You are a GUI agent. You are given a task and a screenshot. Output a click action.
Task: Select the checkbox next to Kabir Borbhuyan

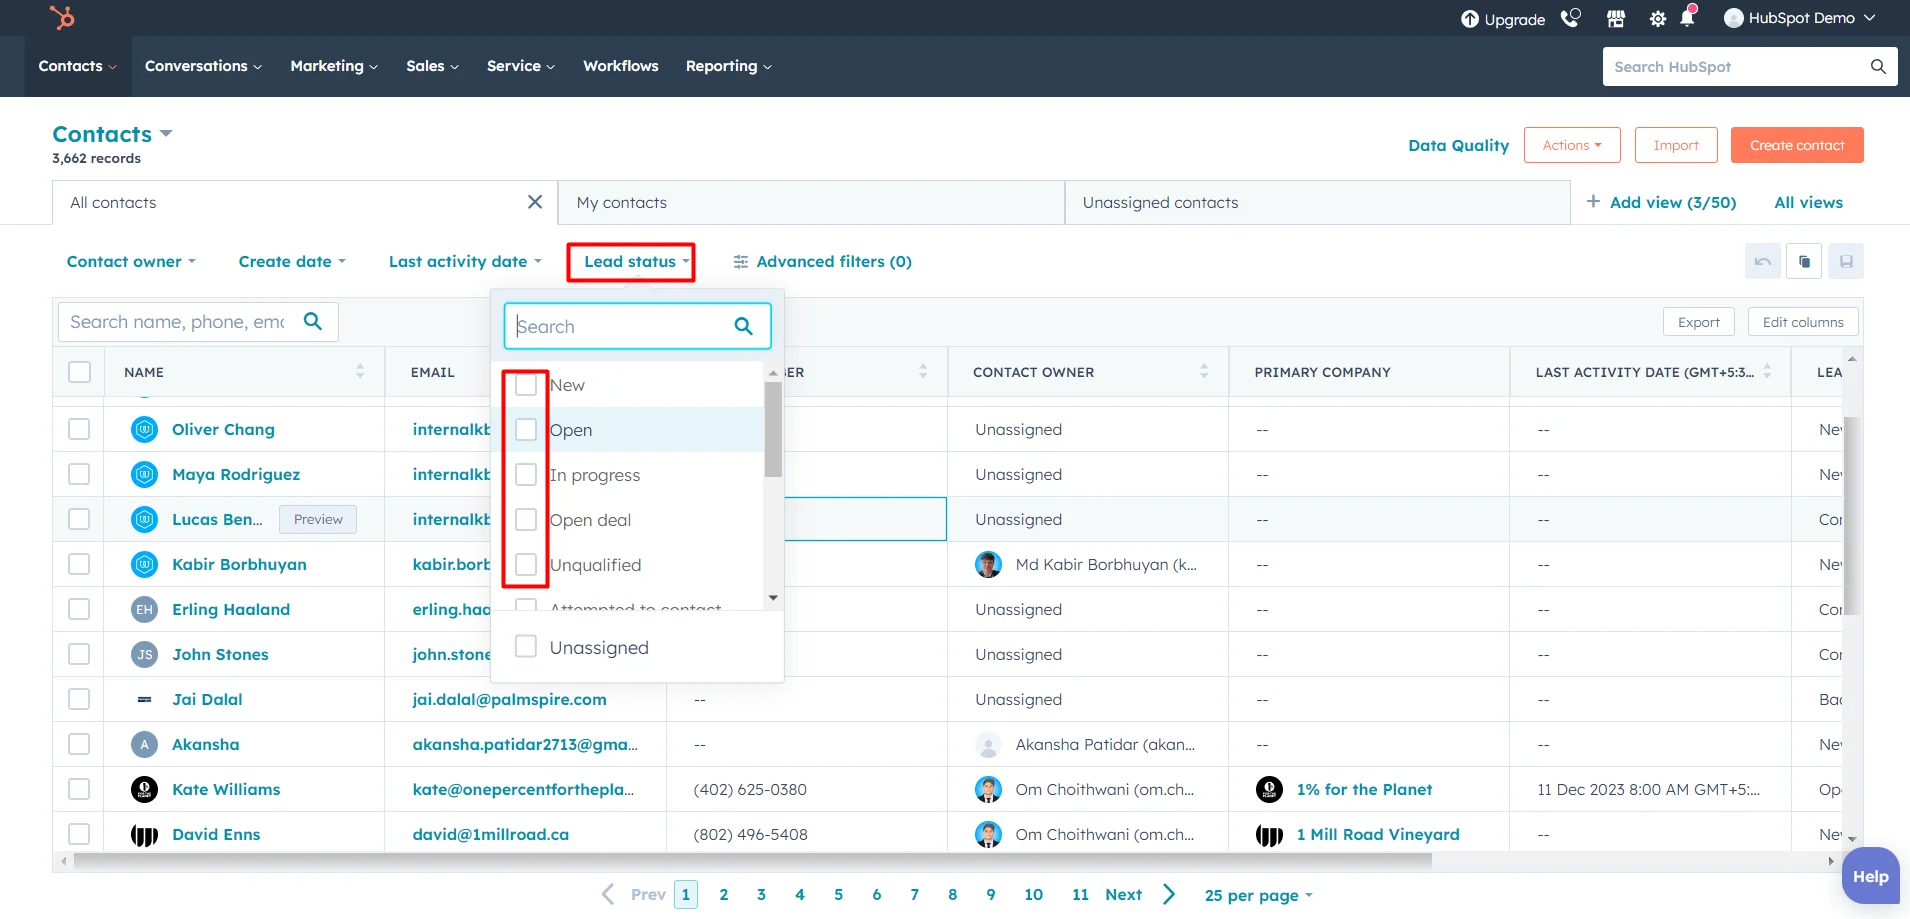[x=79, y=564]
